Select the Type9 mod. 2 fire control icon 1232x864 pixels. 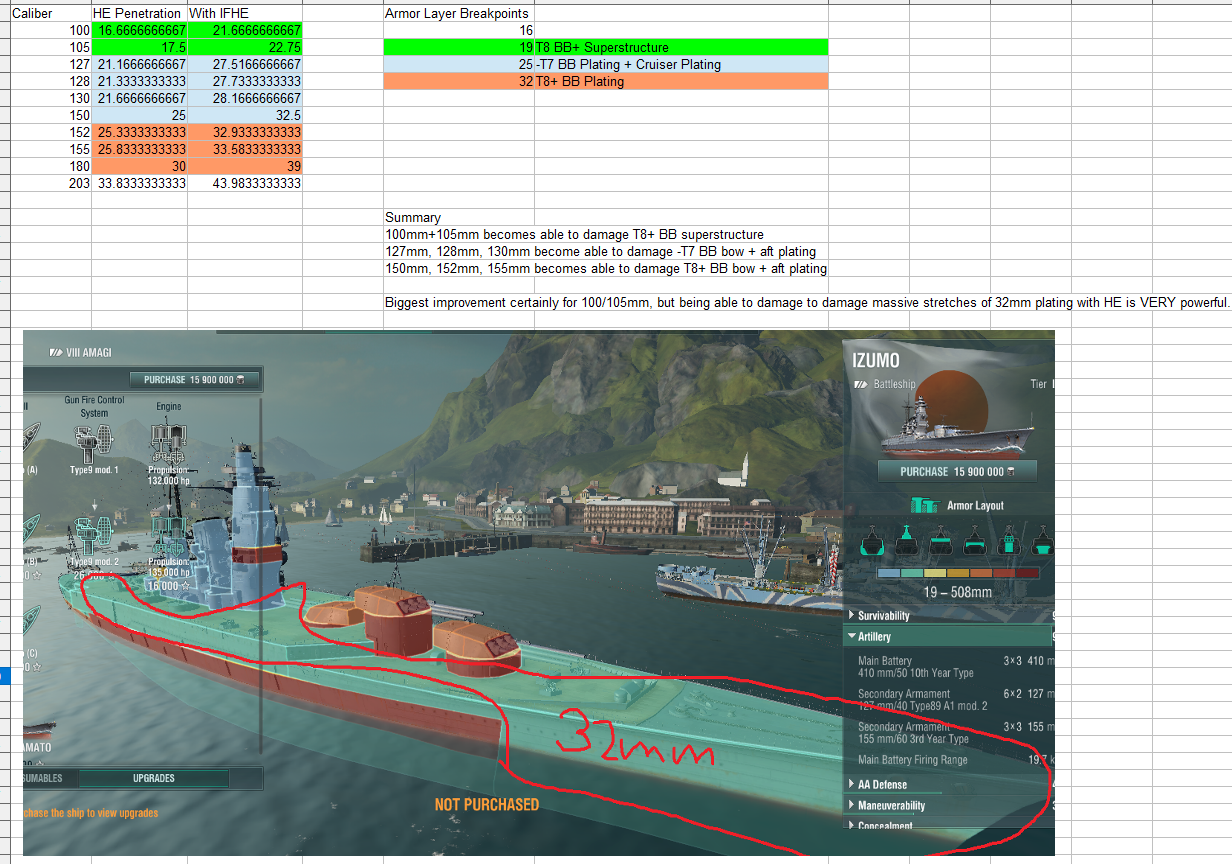coord(94,537)
